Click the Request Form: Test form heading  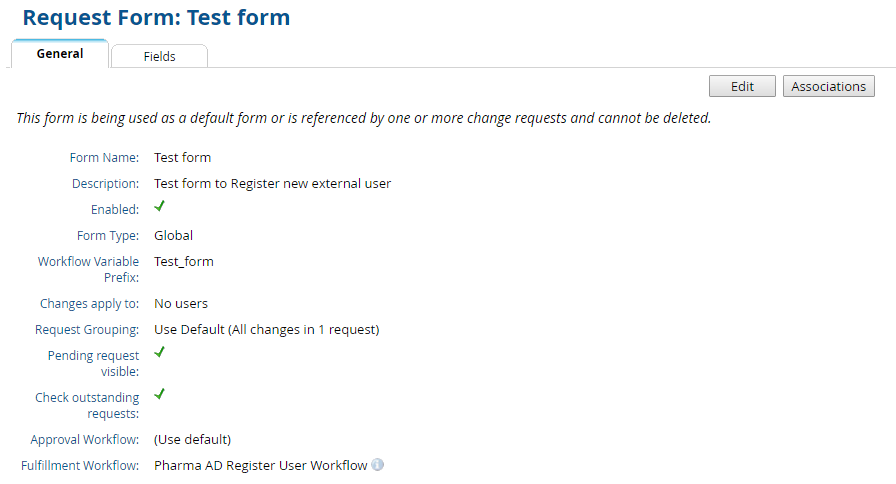pyautogui.click(x=156, y=18)
